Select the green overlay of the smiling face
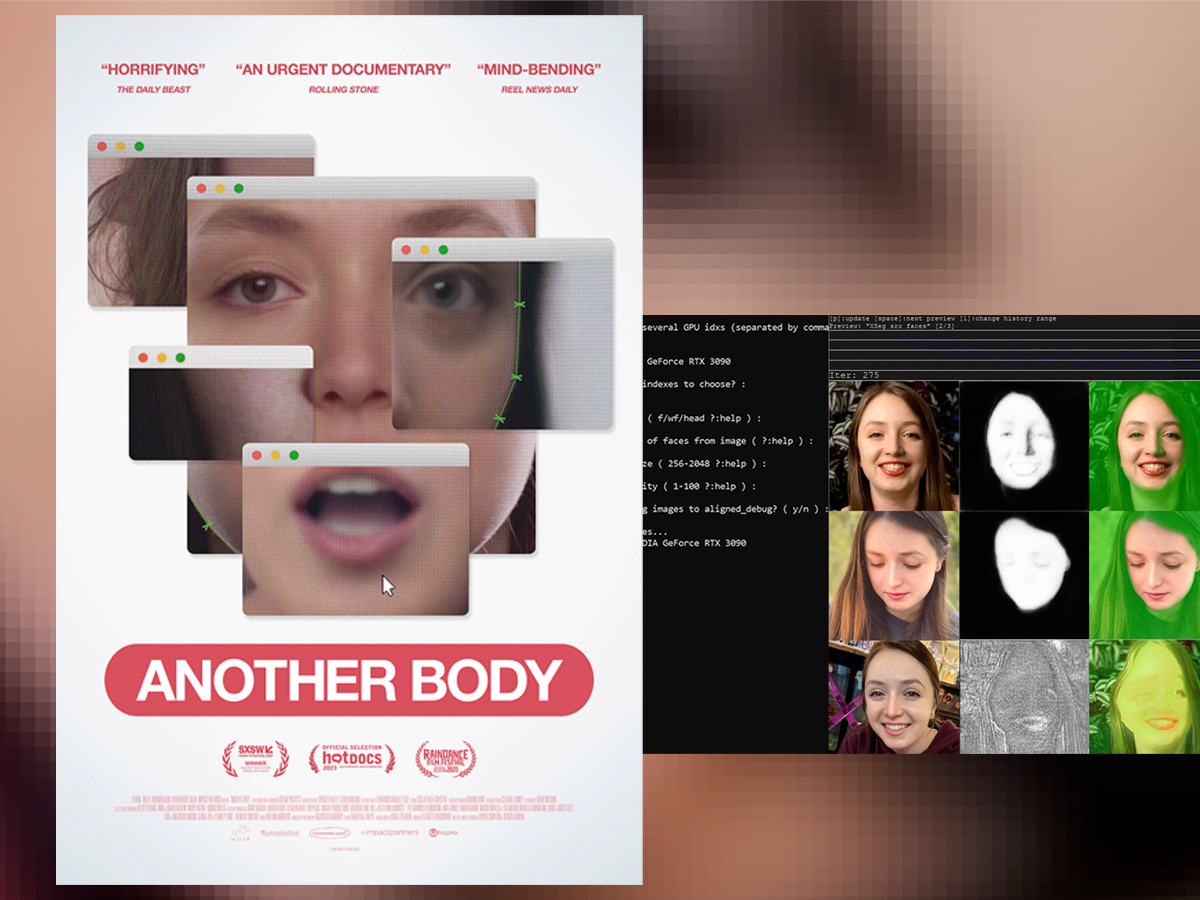This screenshot has height=900, width=1200. 1144,446
